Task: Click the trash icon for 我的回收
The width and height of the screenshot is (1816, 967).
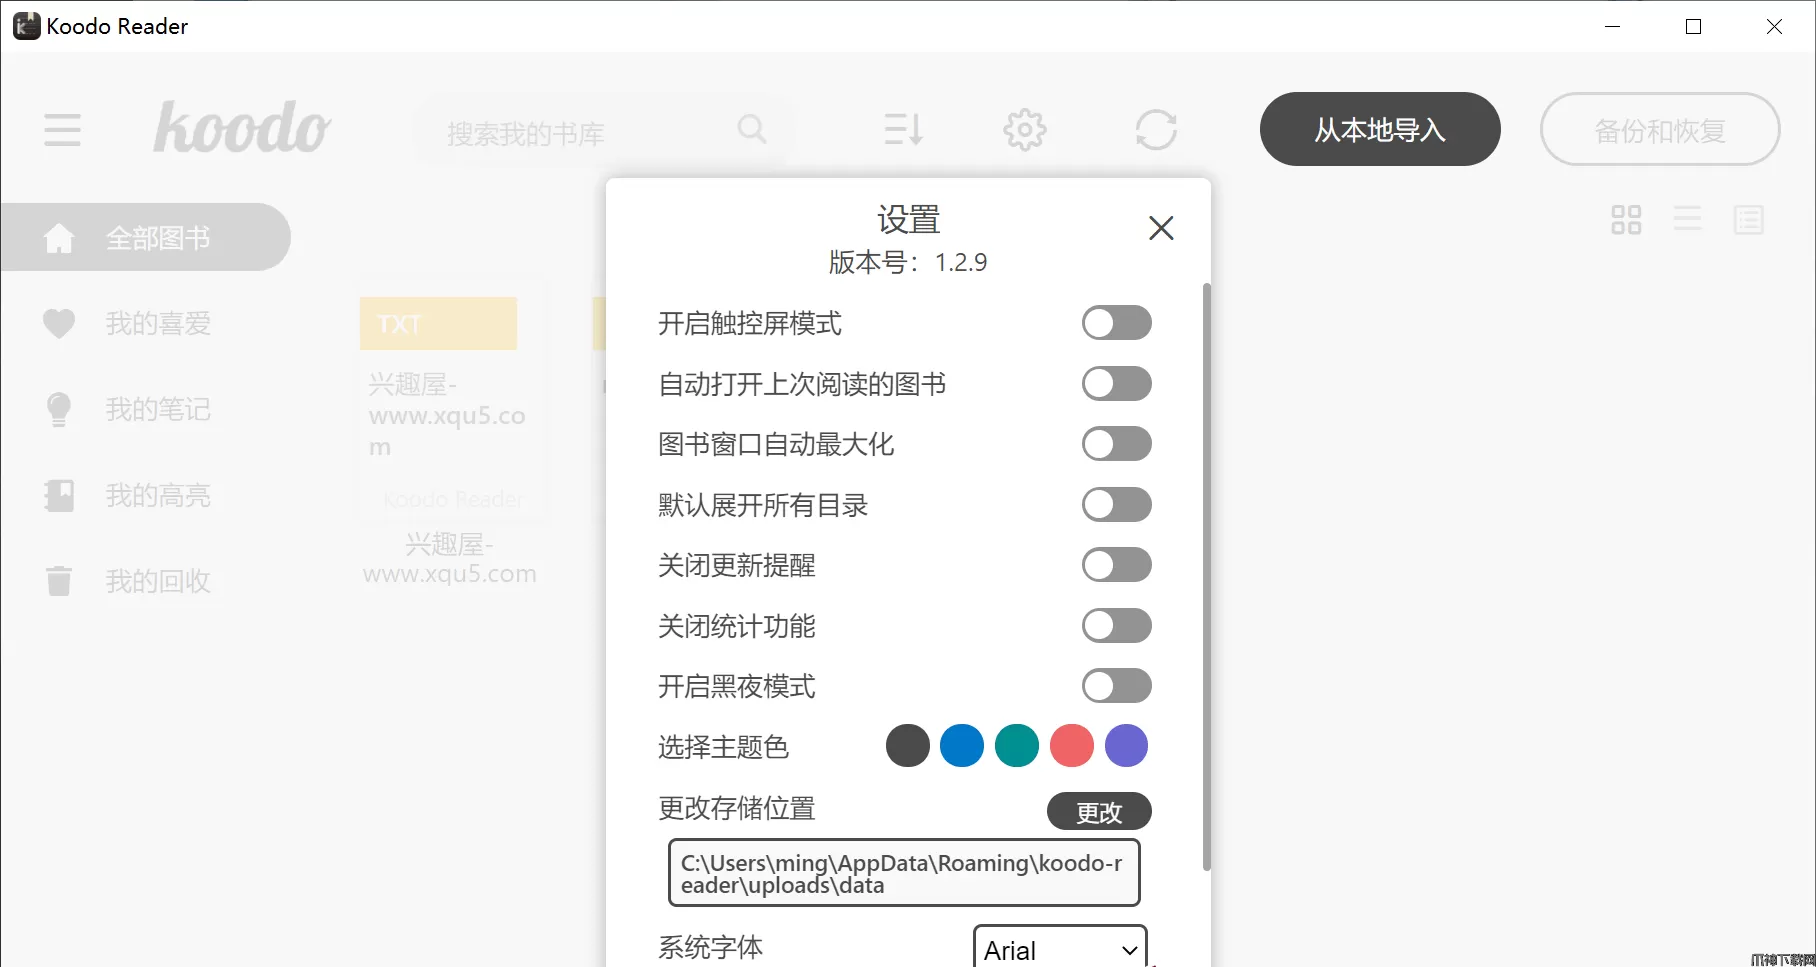Action: point(59,581)
